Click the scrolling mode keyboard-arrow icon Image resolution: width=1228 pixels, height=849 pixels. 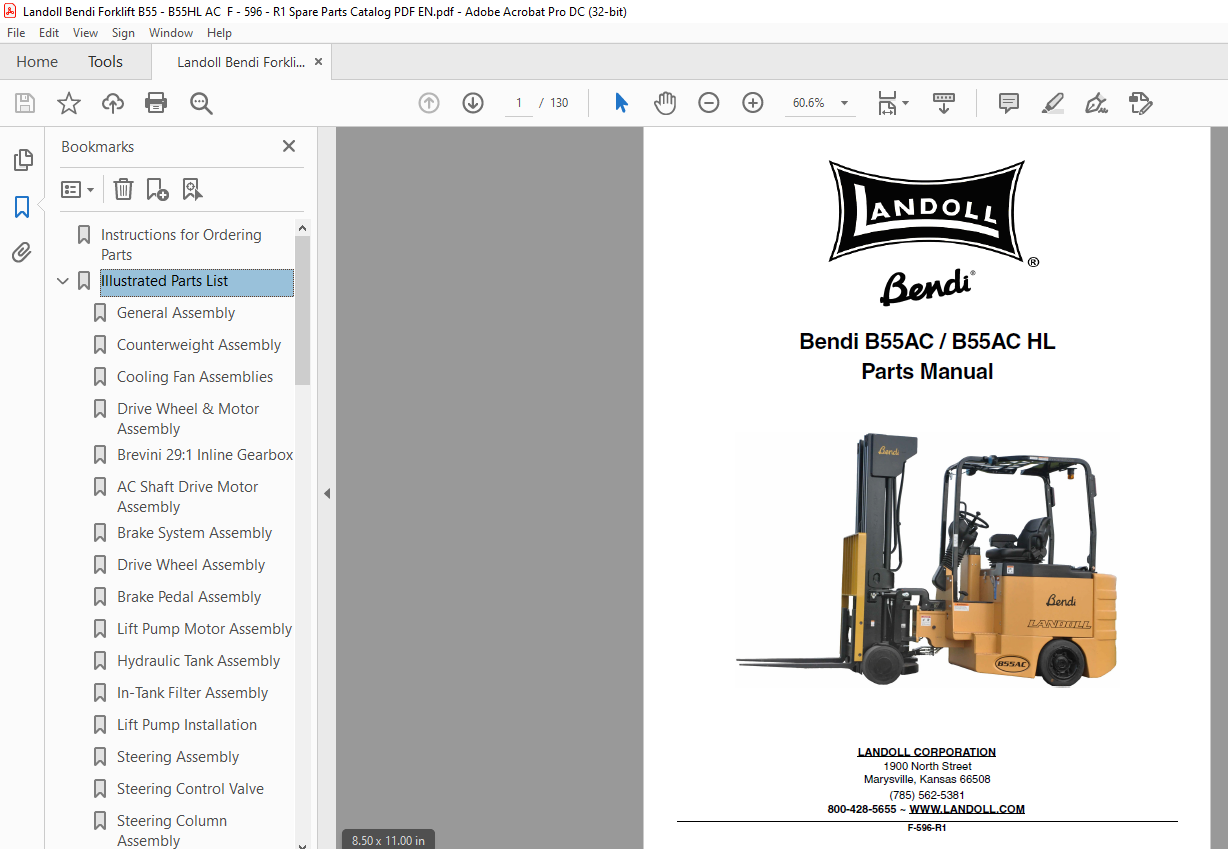point(944,103)
